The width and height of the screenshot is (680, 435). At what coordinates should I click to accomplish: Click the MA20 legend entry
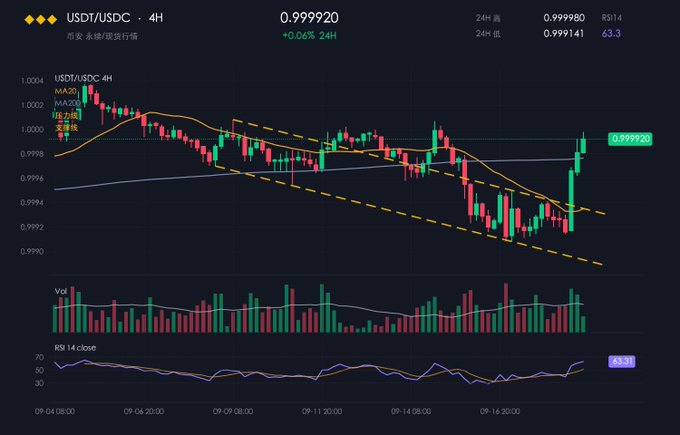point(65,91)
